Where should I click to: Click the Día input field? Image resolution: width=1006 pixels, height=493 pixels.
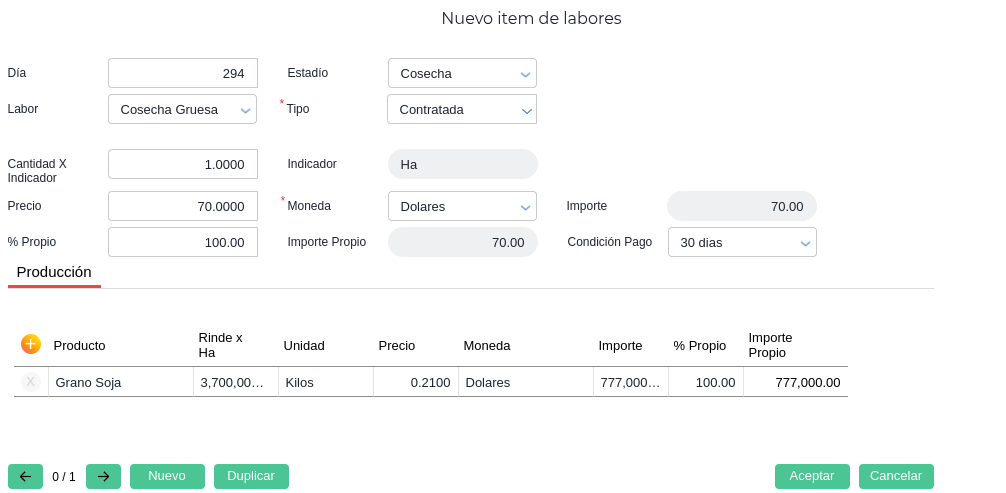(183, 73)
